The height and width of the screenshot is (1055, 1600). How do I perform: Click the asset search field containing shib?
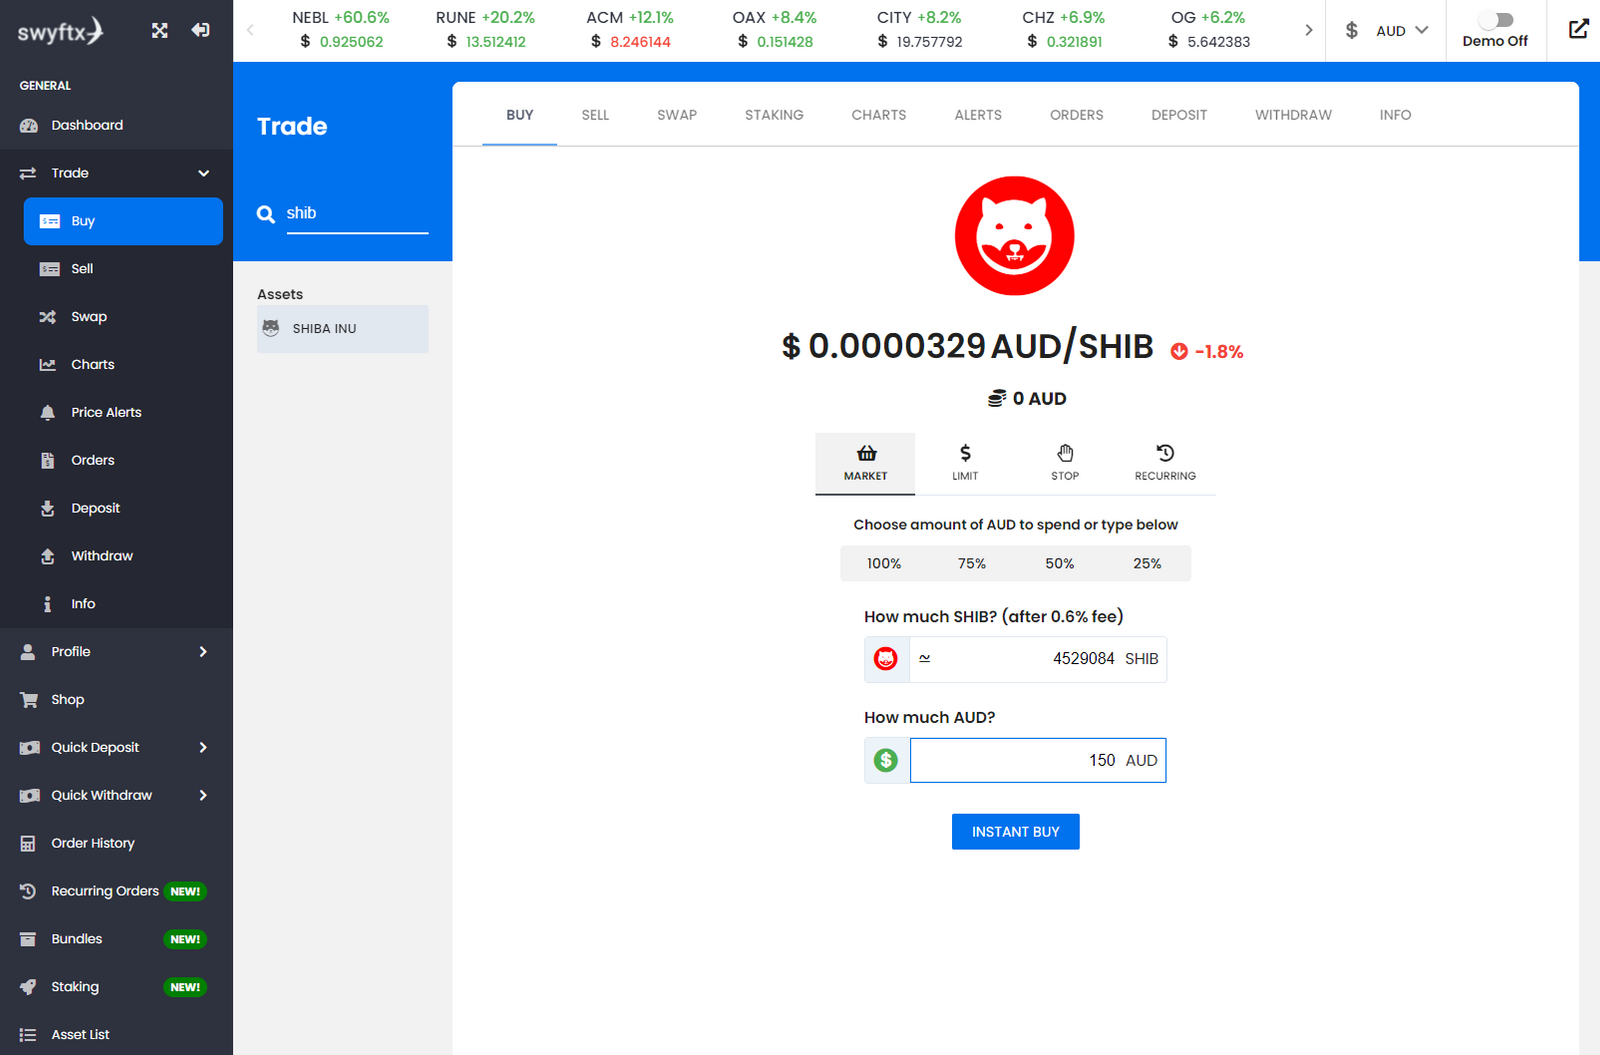[x=357, y=214]
